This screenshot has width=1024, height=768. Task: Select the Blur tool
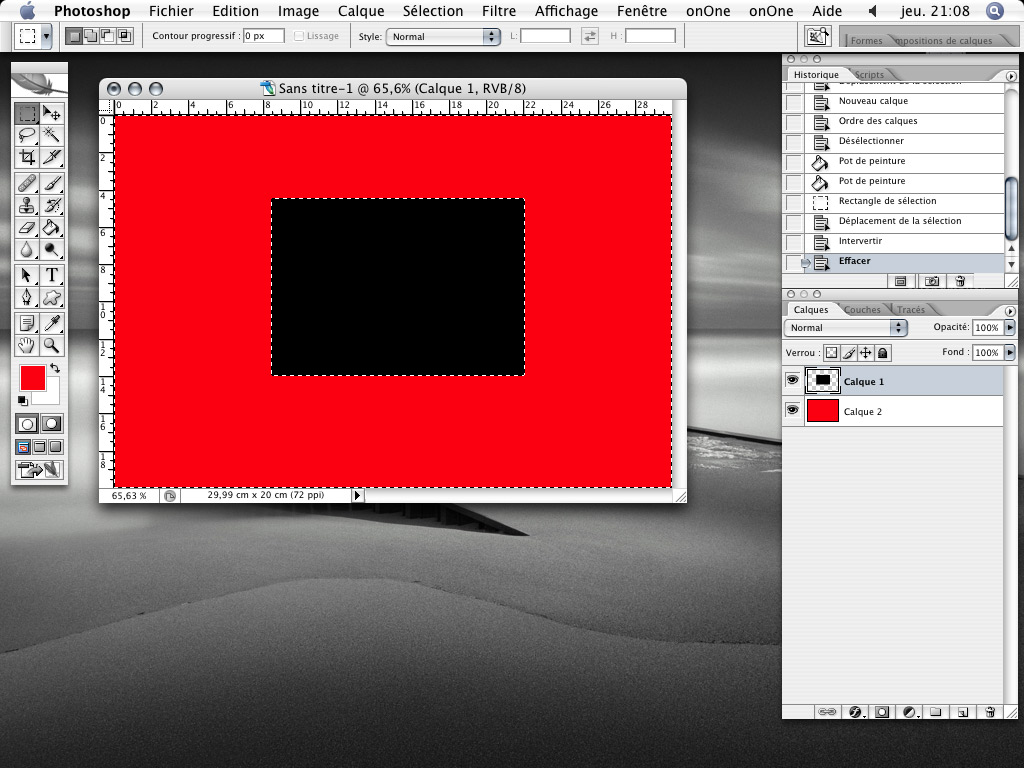(x=27, y=249)
